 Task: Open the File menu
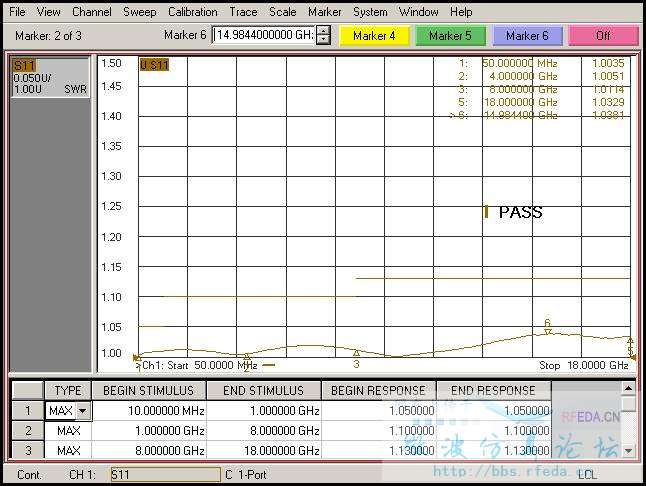click(17, 12)
